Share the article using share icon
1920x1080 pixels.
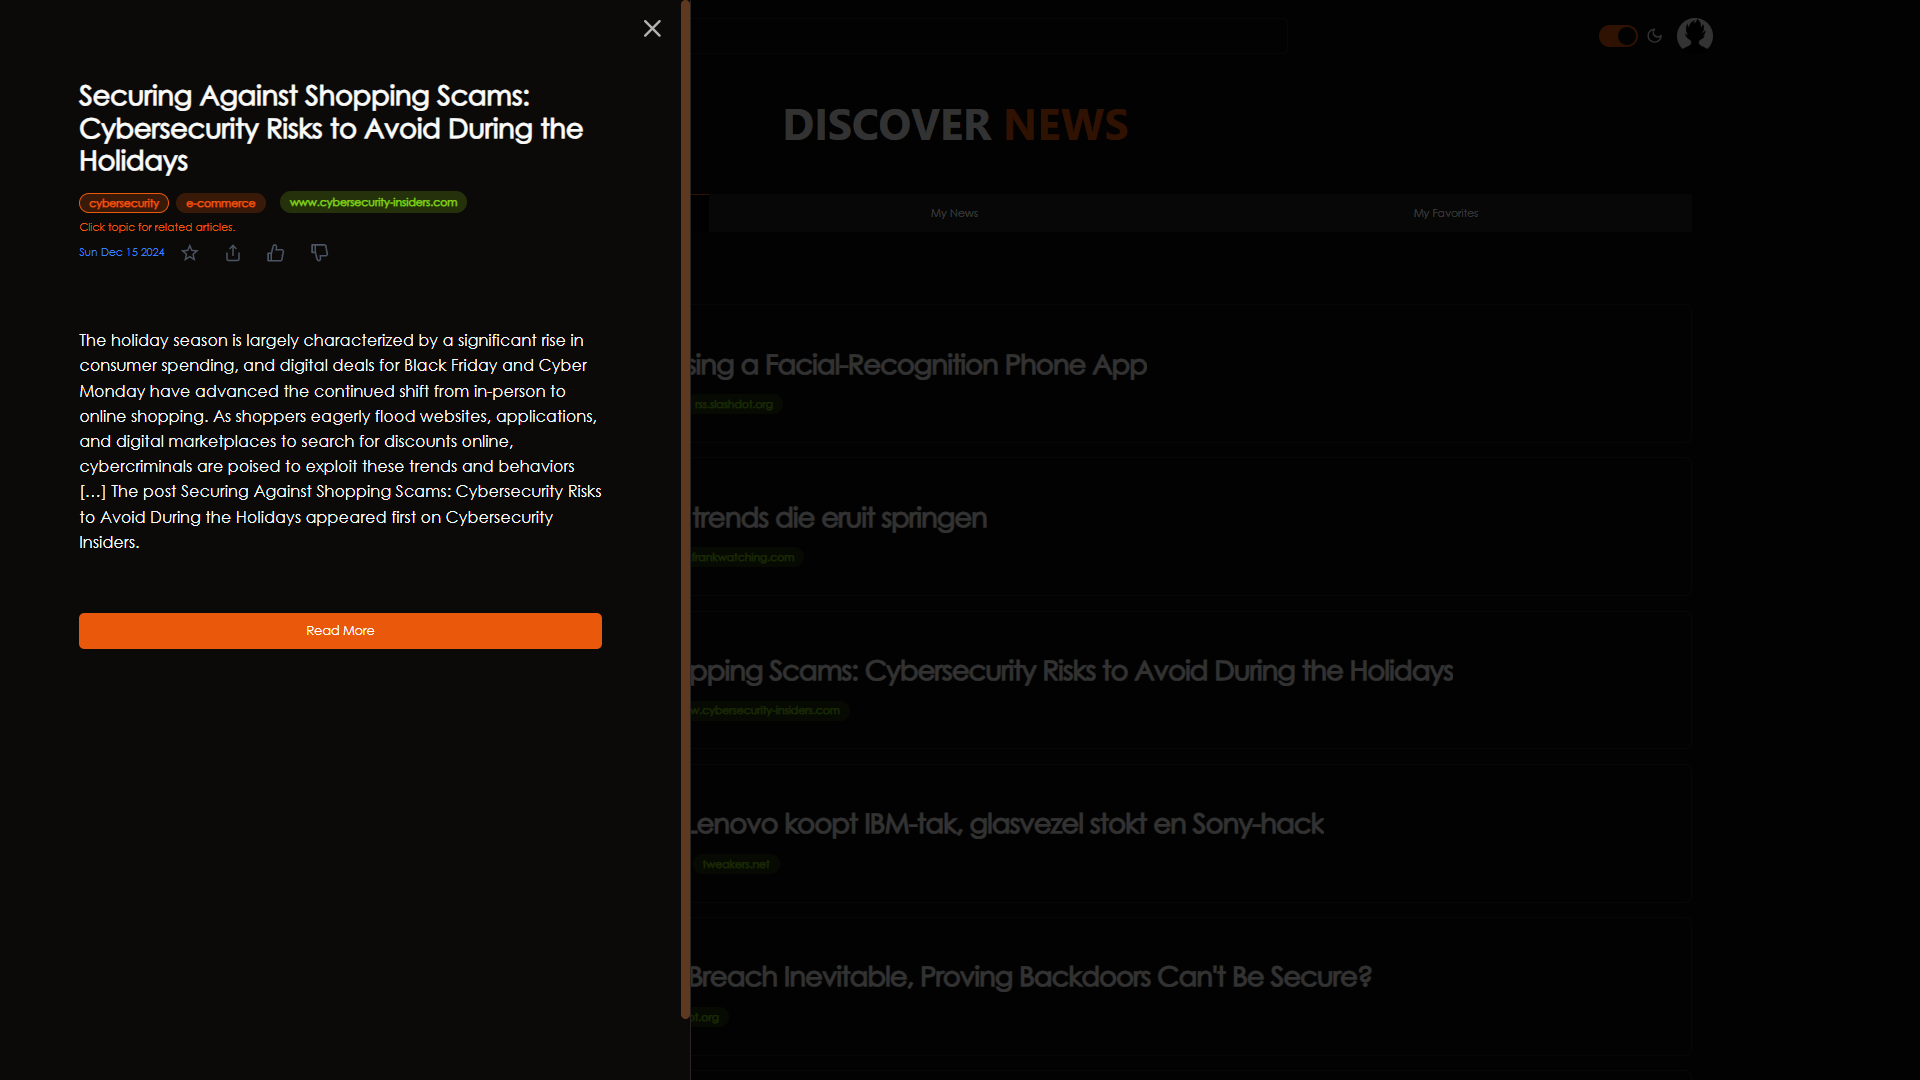233,253
